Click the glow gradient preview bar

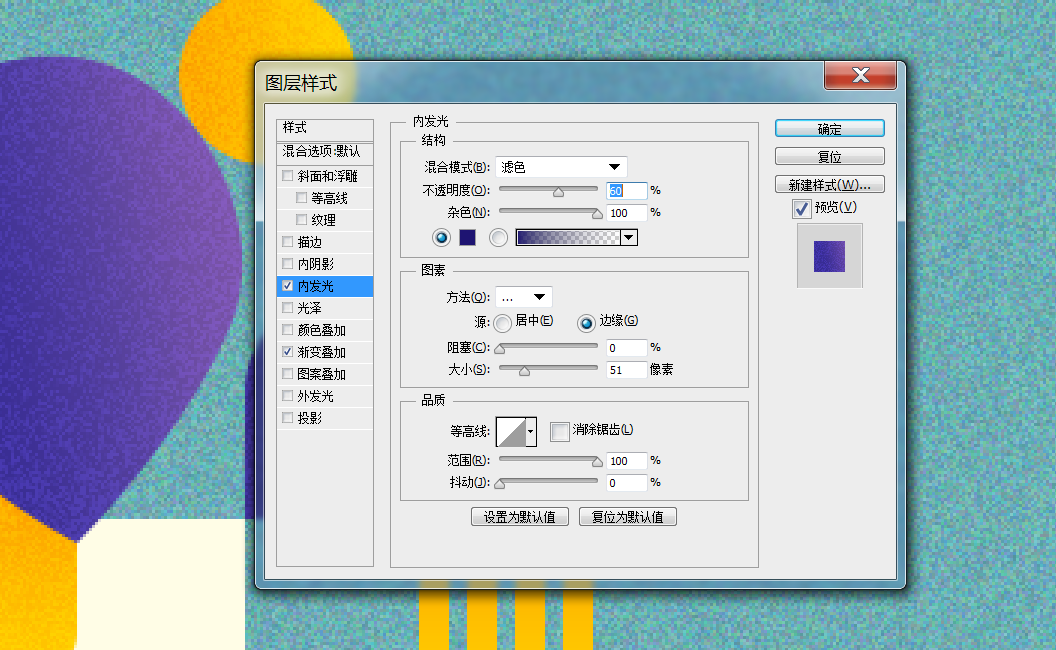[x=568, y=237]
